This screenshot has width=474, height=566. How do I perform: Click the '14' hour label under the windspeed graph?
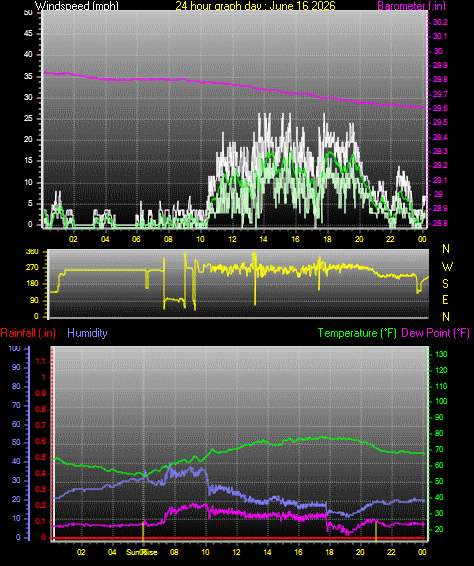point(264,239)
